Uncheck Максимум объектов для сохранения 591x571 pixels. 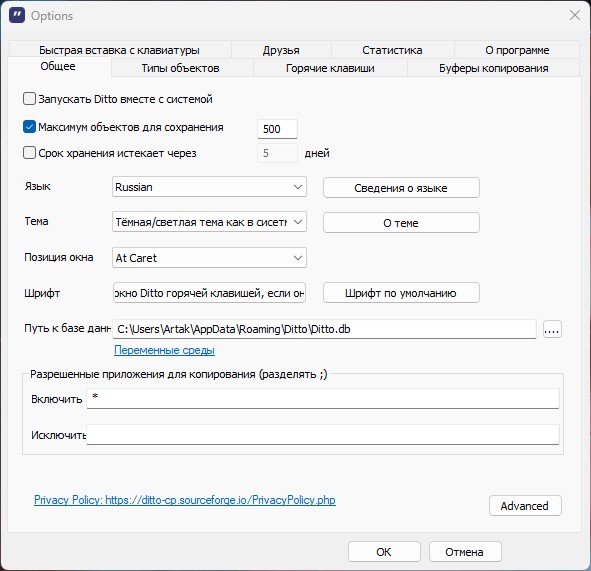tap(29, 127)
